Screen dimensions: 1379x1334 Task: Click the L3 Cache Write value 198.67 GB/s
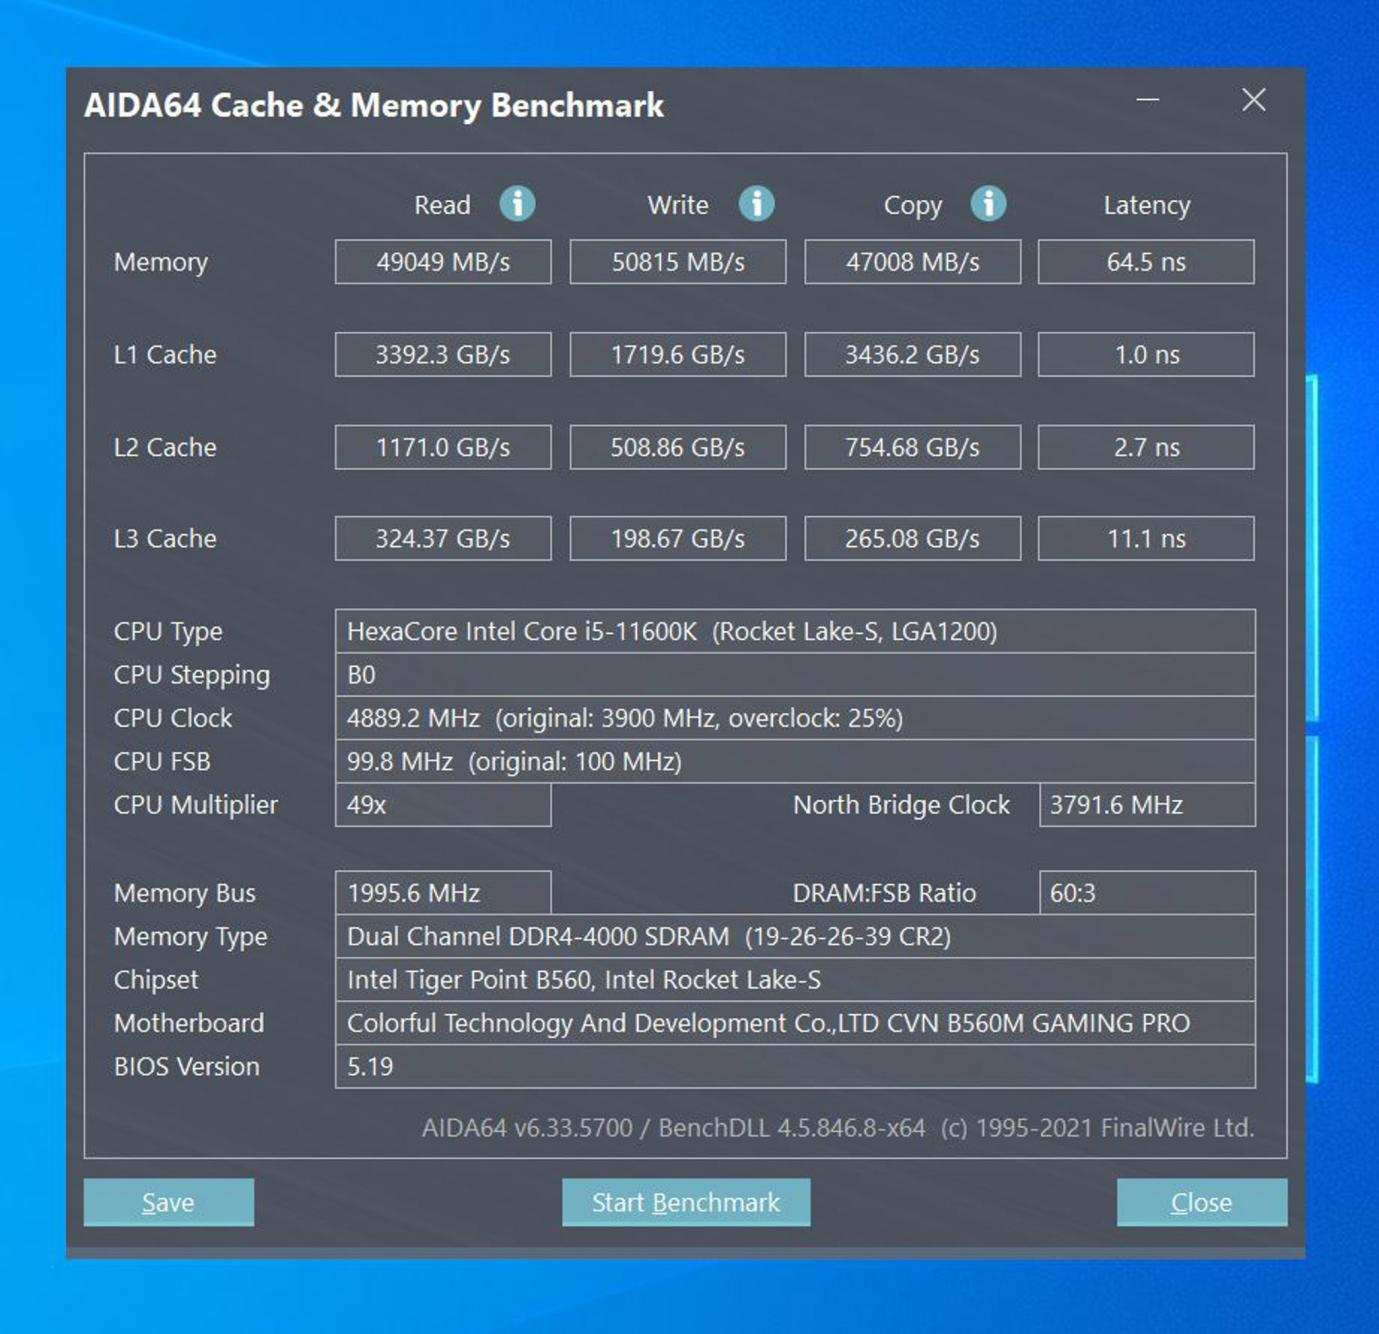tap(678, 539)
